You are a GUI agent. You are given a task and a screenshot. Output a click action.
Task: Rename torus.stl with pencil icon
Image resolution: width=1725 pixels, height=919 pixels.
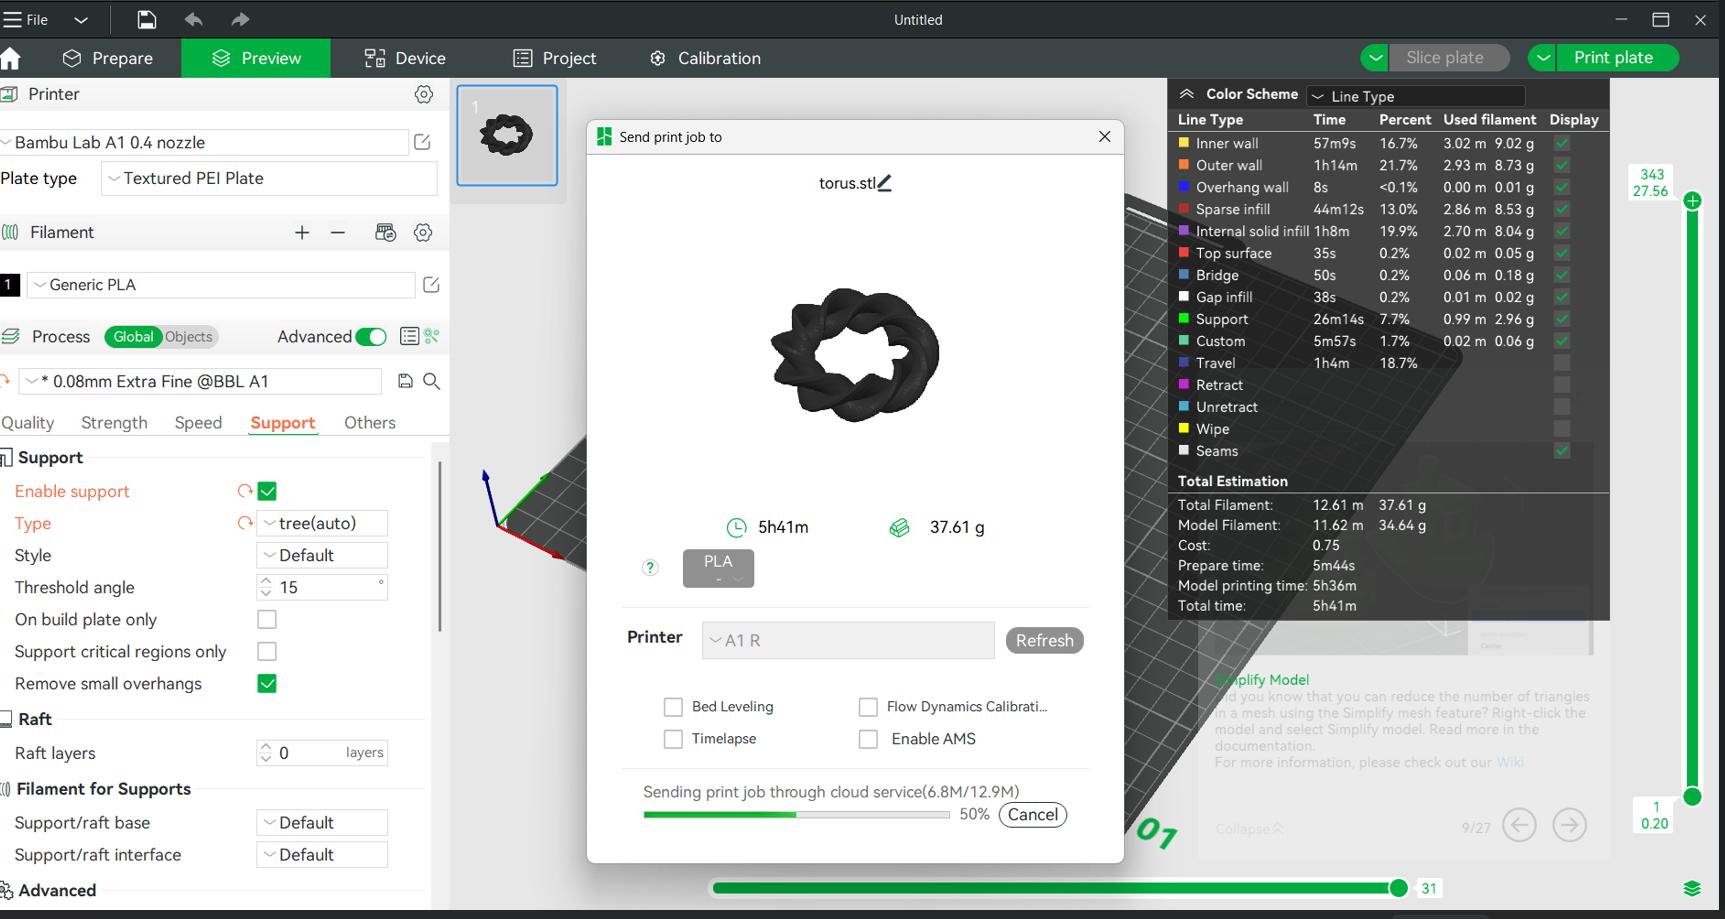[x=884, y=183]
